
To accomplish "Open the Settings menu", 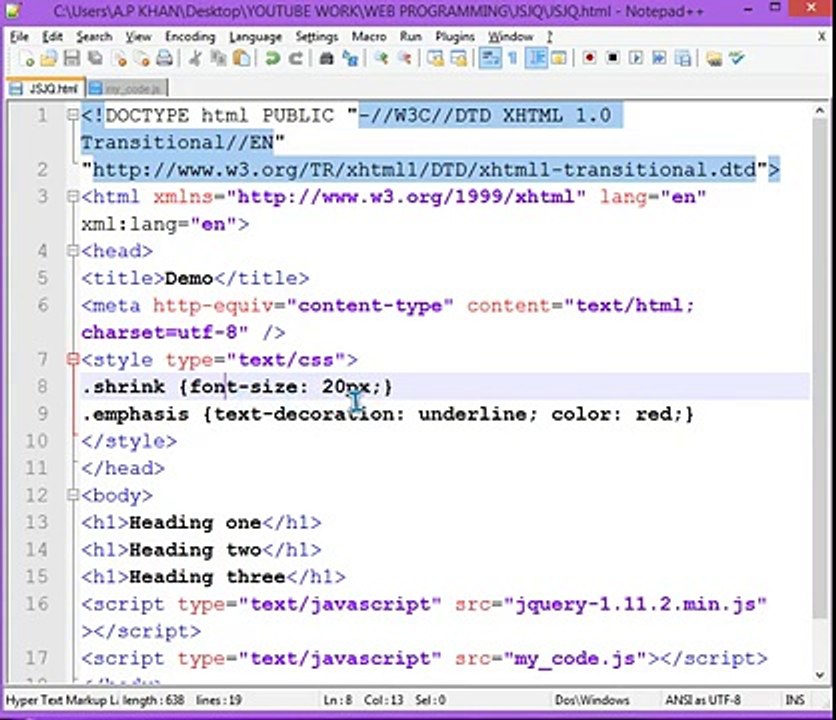I will (x=317, y=37).
